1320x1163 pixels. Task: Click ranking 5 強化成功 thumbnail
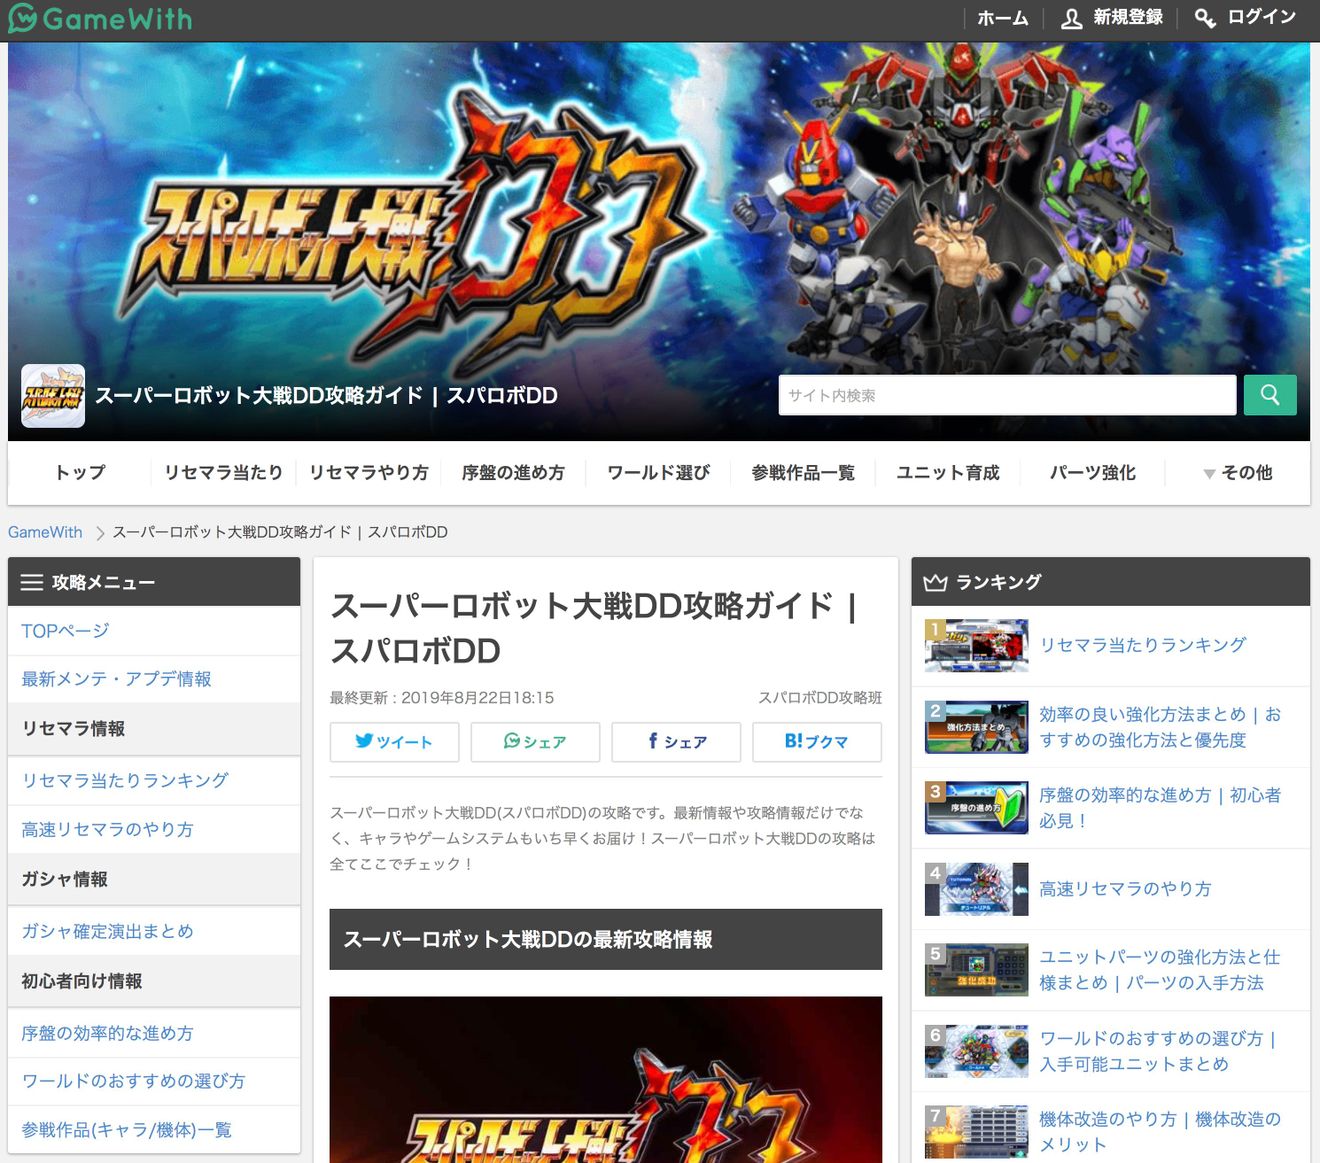tap(977, 970)
